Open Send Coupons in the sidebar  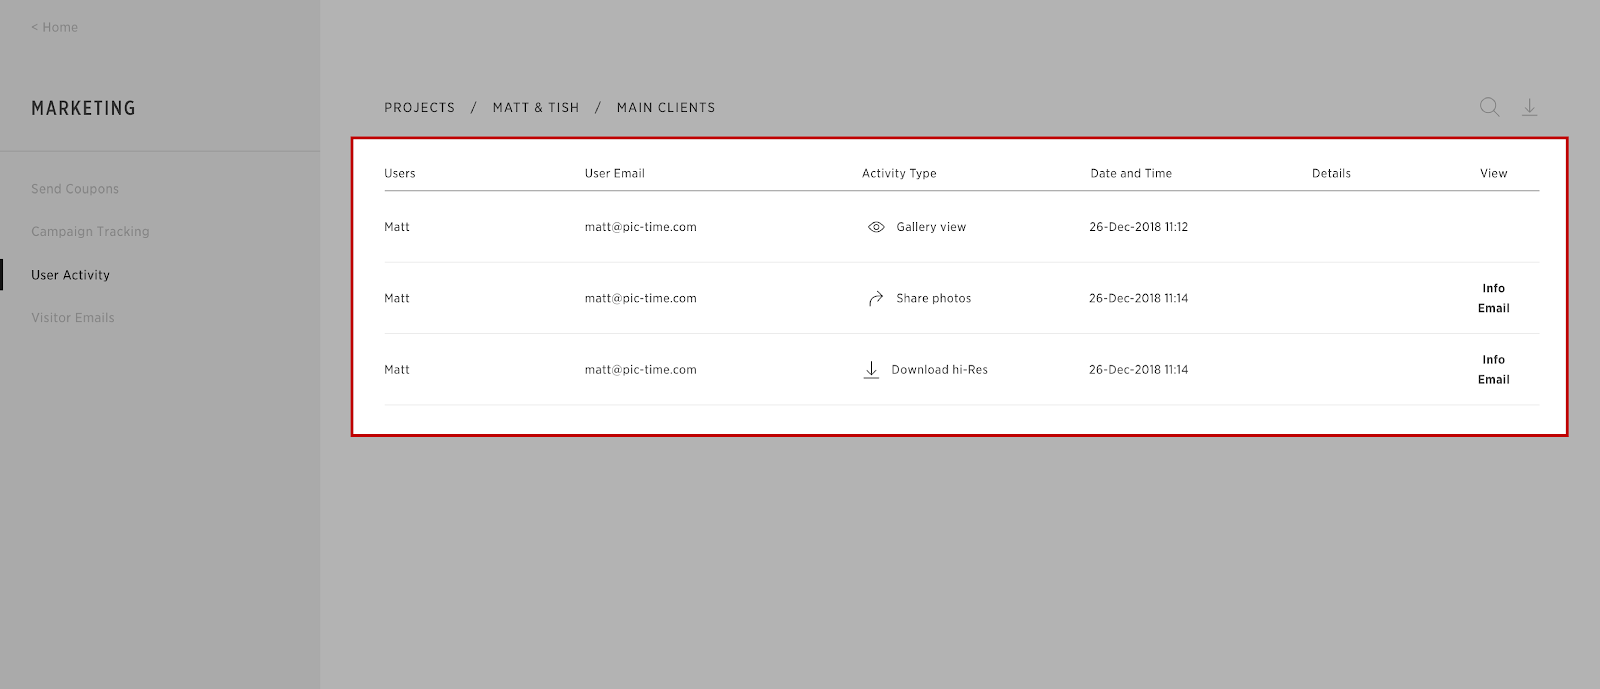[x=75, y=189]
